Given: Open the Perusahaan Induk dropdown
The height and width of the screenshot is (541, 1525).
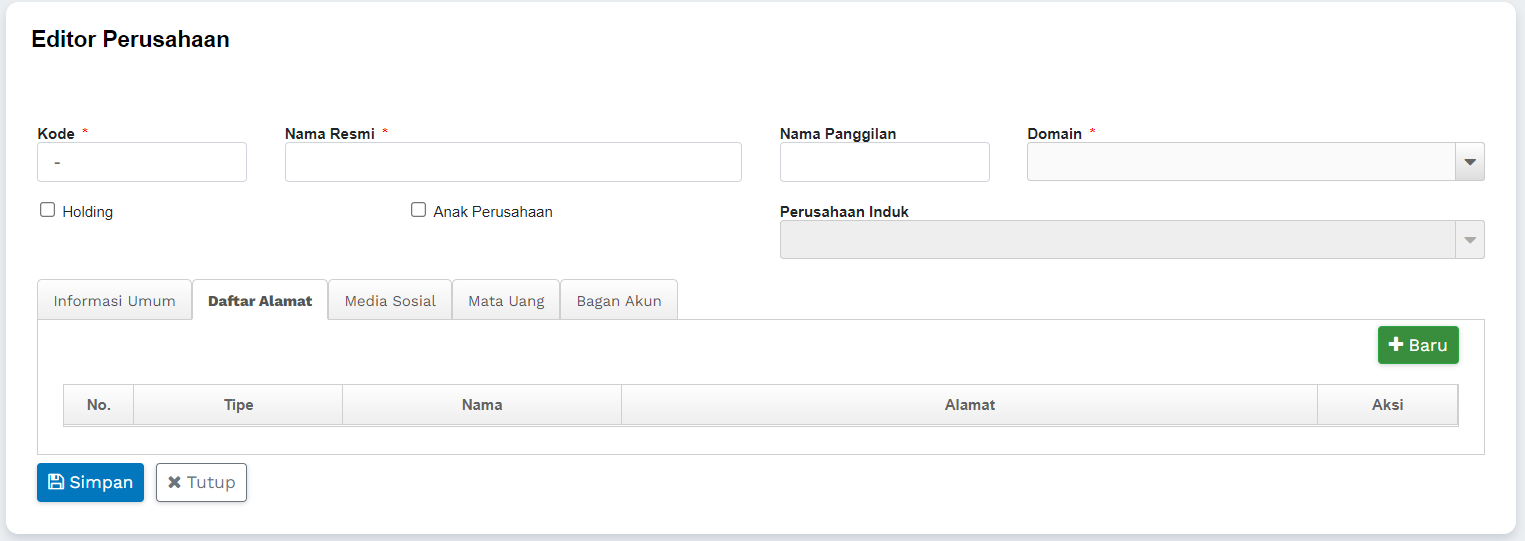Looking at the screenshot, I should pyautogui.click(x=1131, y=240).
